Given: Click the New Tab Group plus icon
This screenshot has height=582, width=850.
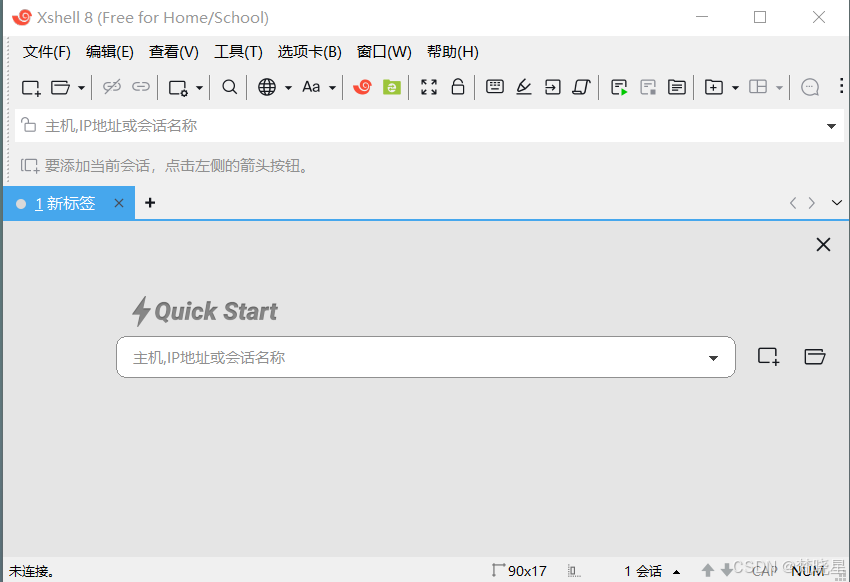Looking at the screenshot, I should [x=714, y=87].
